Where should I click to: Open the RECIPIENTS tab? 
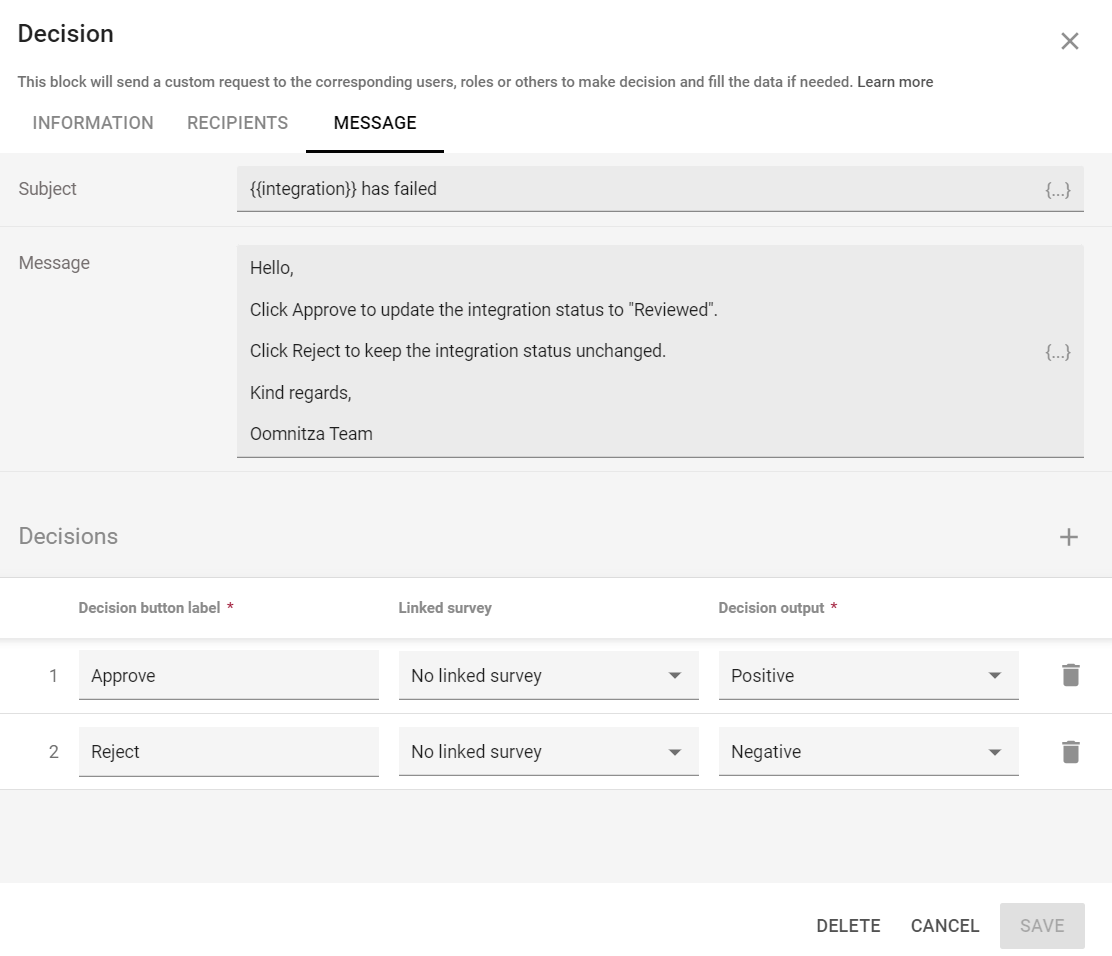pos(237,122)
